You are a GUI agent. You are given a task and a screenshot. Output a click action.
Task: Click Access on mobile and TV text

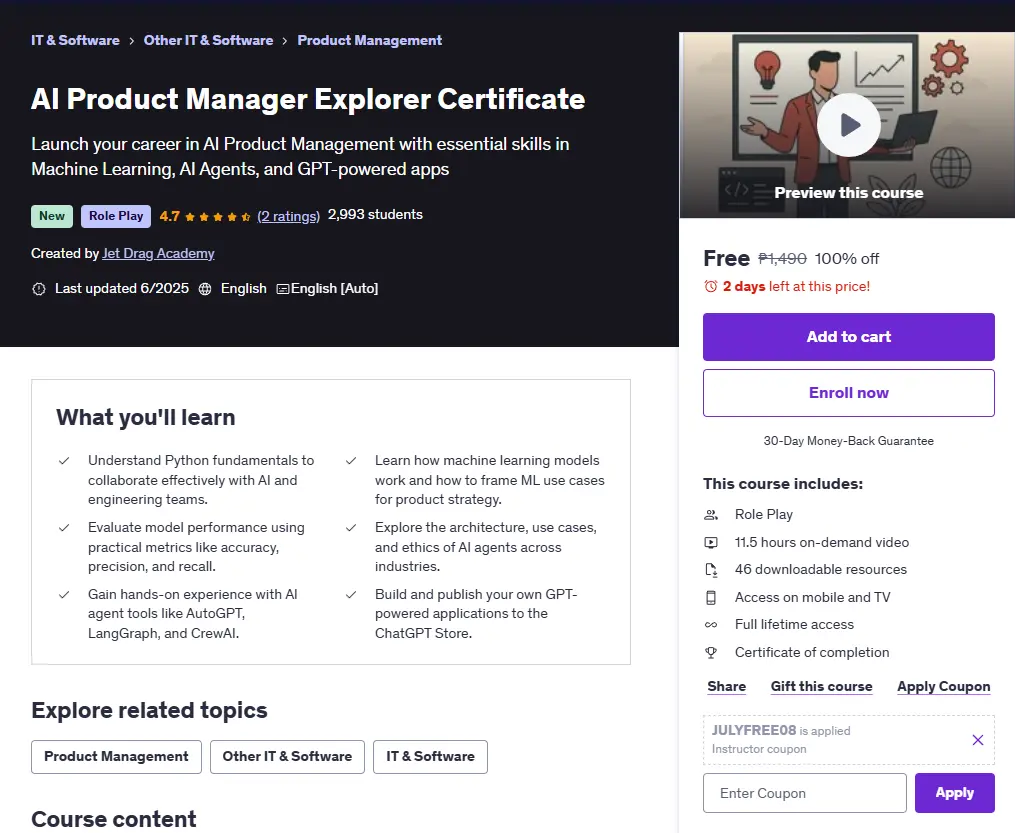(x=812, y=597)
